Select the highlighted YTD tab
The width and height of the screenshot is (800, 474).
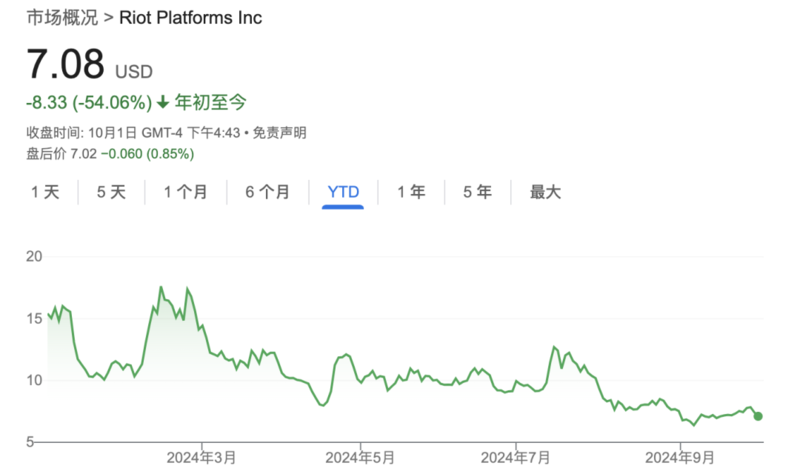coord(343,192)
